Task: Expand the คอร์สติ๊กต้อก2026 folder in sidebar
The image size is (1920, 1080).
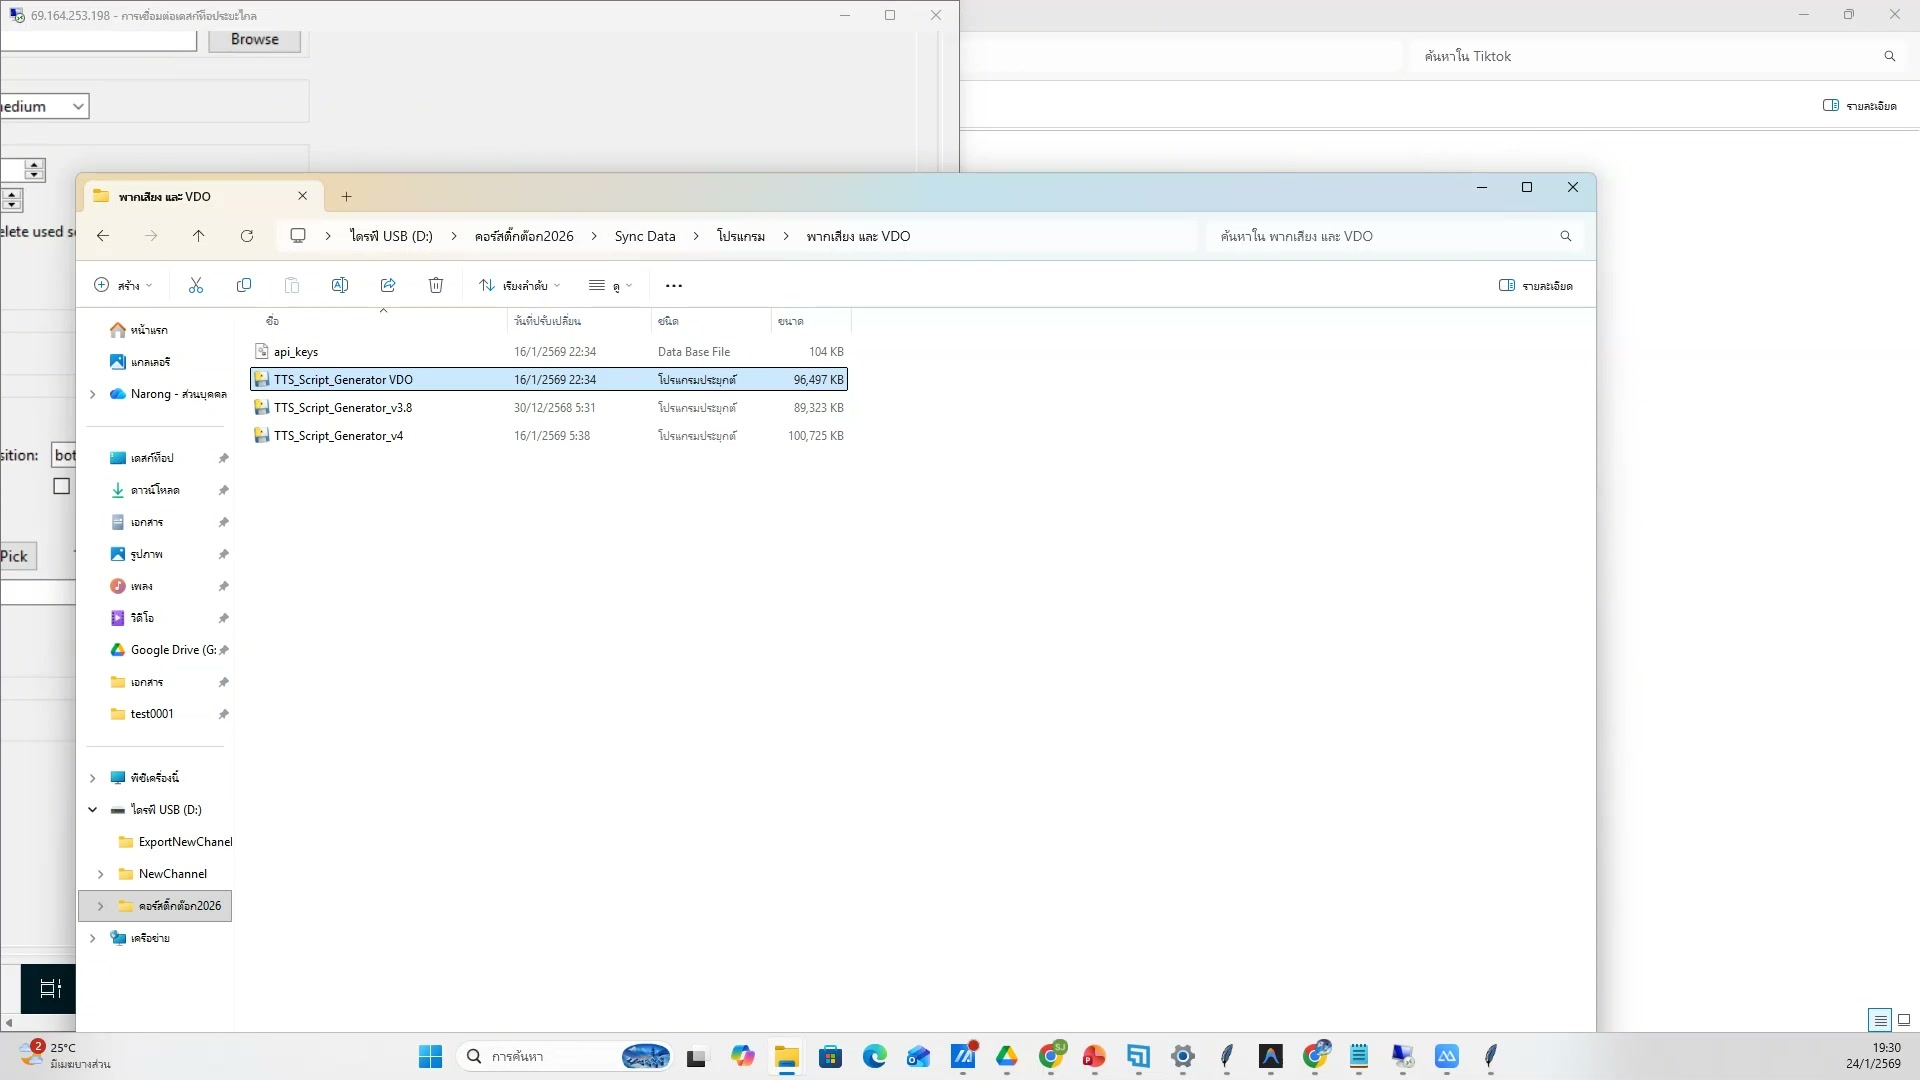Action: coord(99,906)
